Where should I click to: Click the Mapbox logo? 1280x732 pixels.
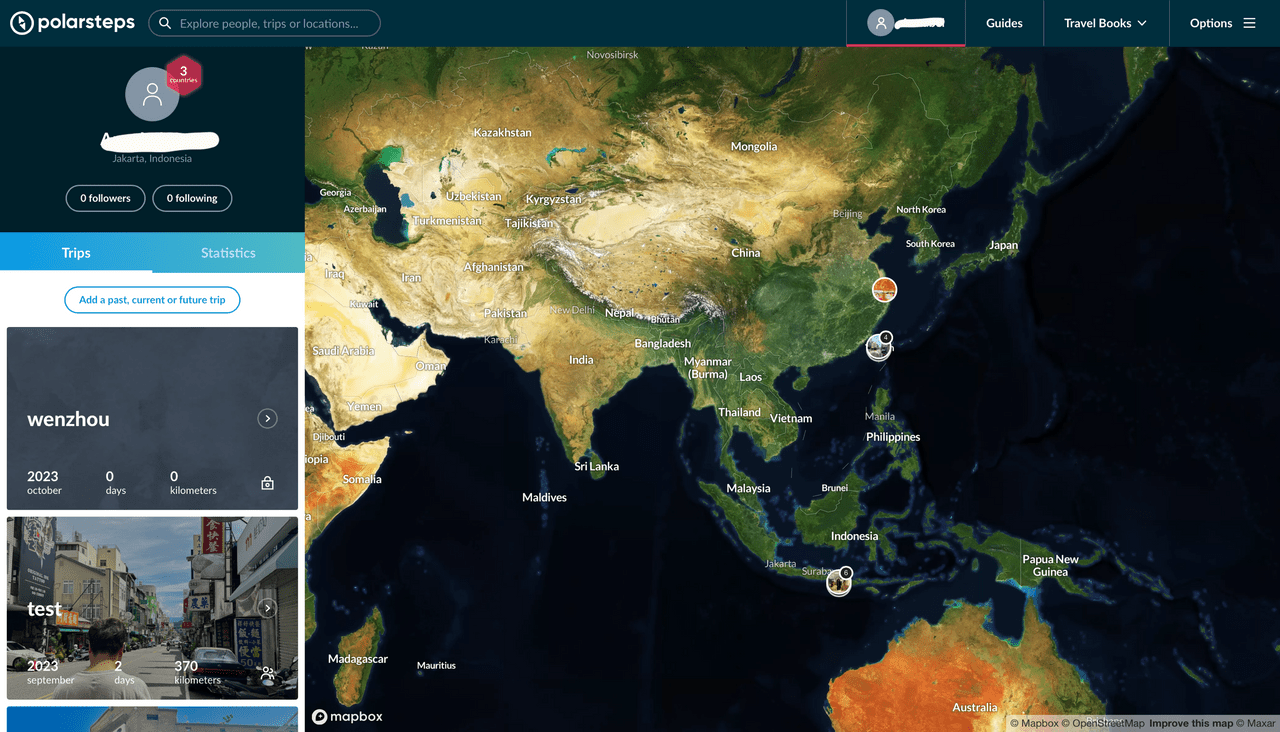pos(347,717)
